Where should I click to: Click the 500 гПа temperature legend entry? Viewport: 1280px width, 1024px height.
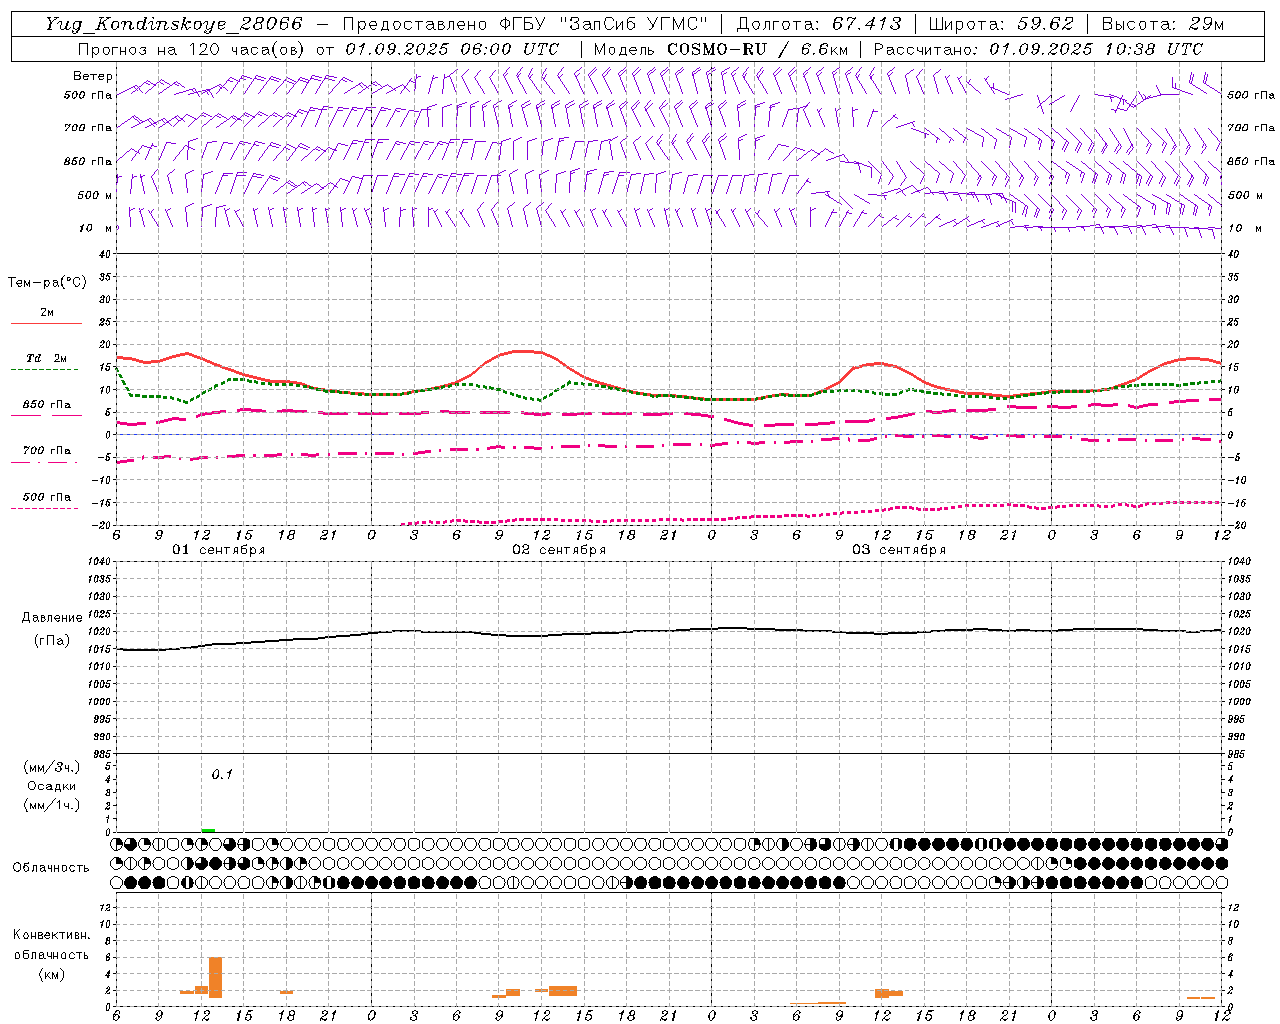[x=46, y=497]
